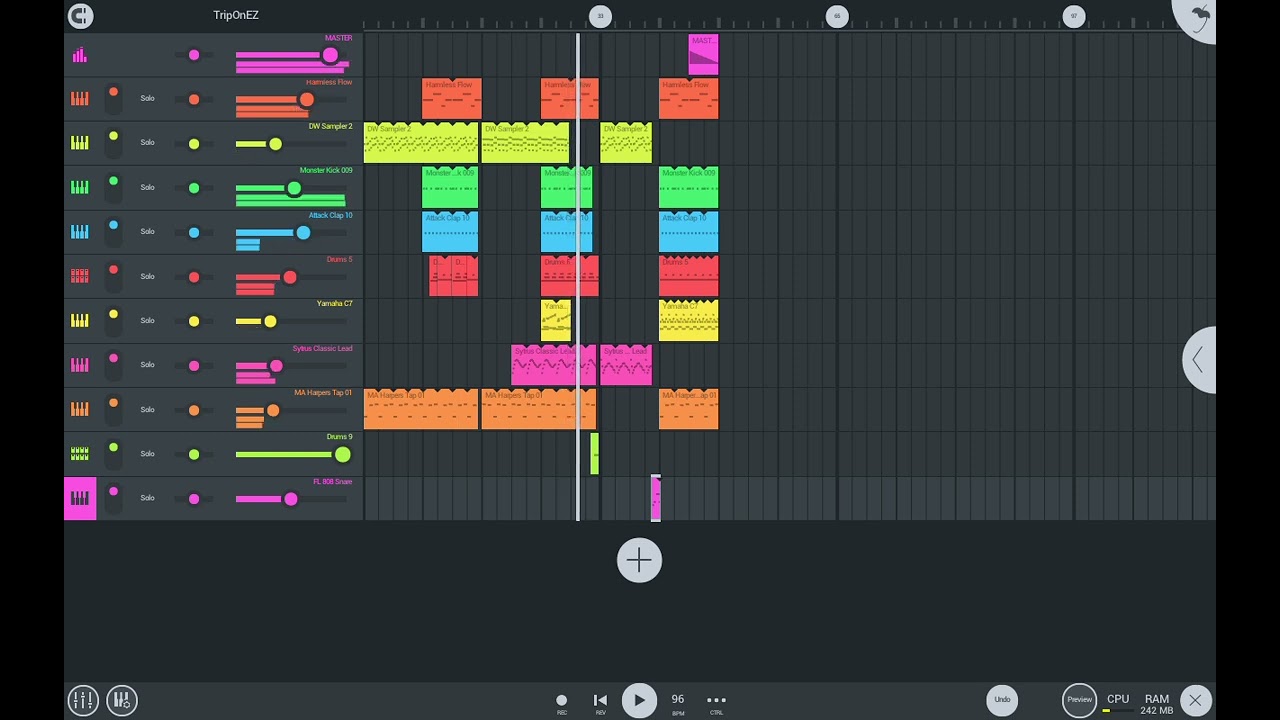Open the mixer sliders icon at bottom-left

(83, 700)
